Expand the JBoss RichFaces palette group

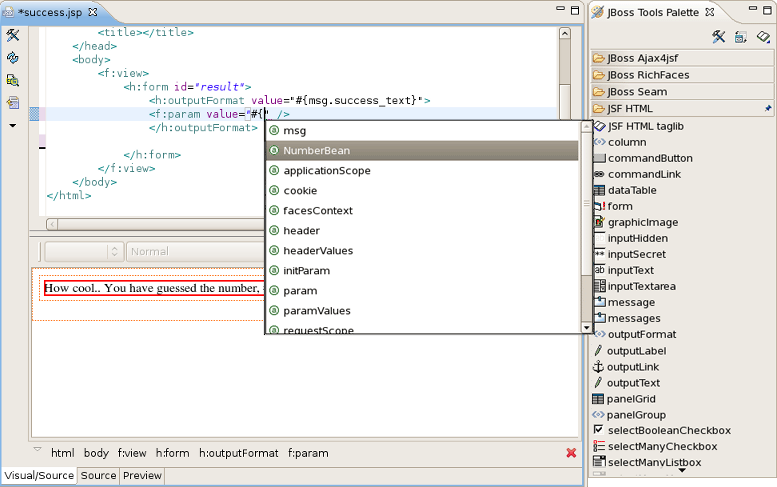click(x=682, y=75)
